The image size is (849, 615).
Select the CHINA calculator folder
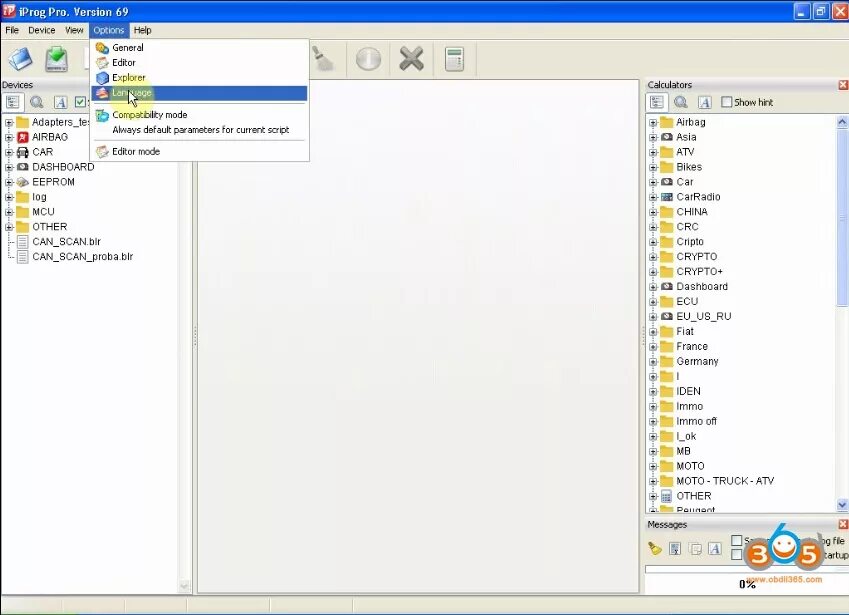[691, 212]
